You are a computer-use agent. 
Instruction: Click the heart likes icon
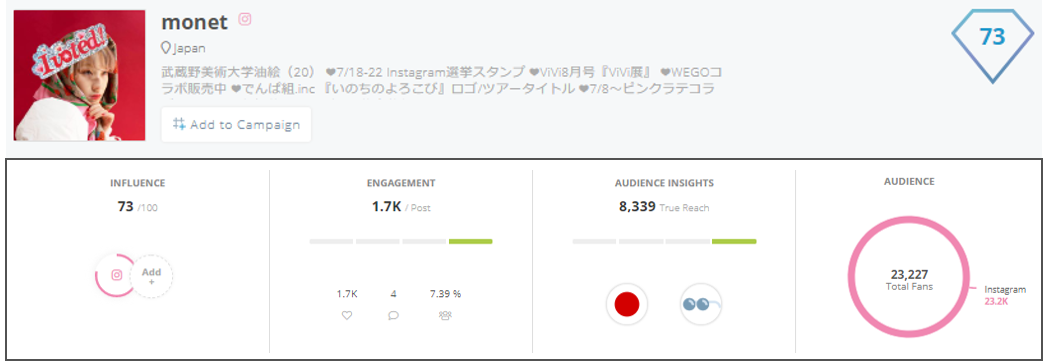point(347,316)
